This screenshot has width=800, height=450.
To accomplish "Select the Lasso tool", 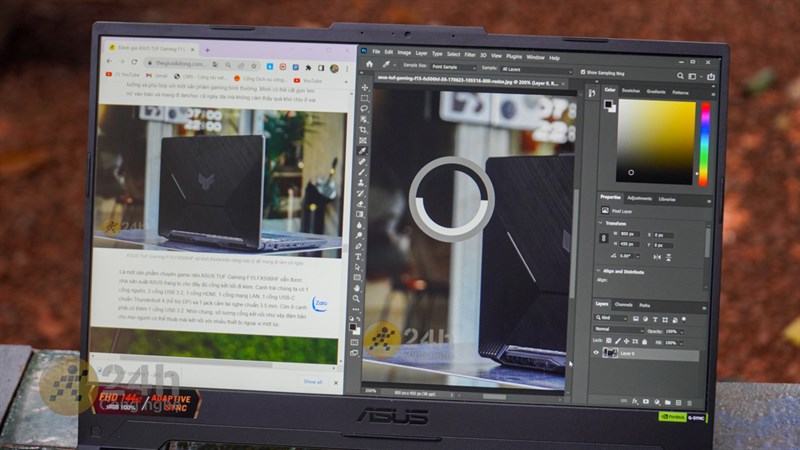I will (364, 109).
